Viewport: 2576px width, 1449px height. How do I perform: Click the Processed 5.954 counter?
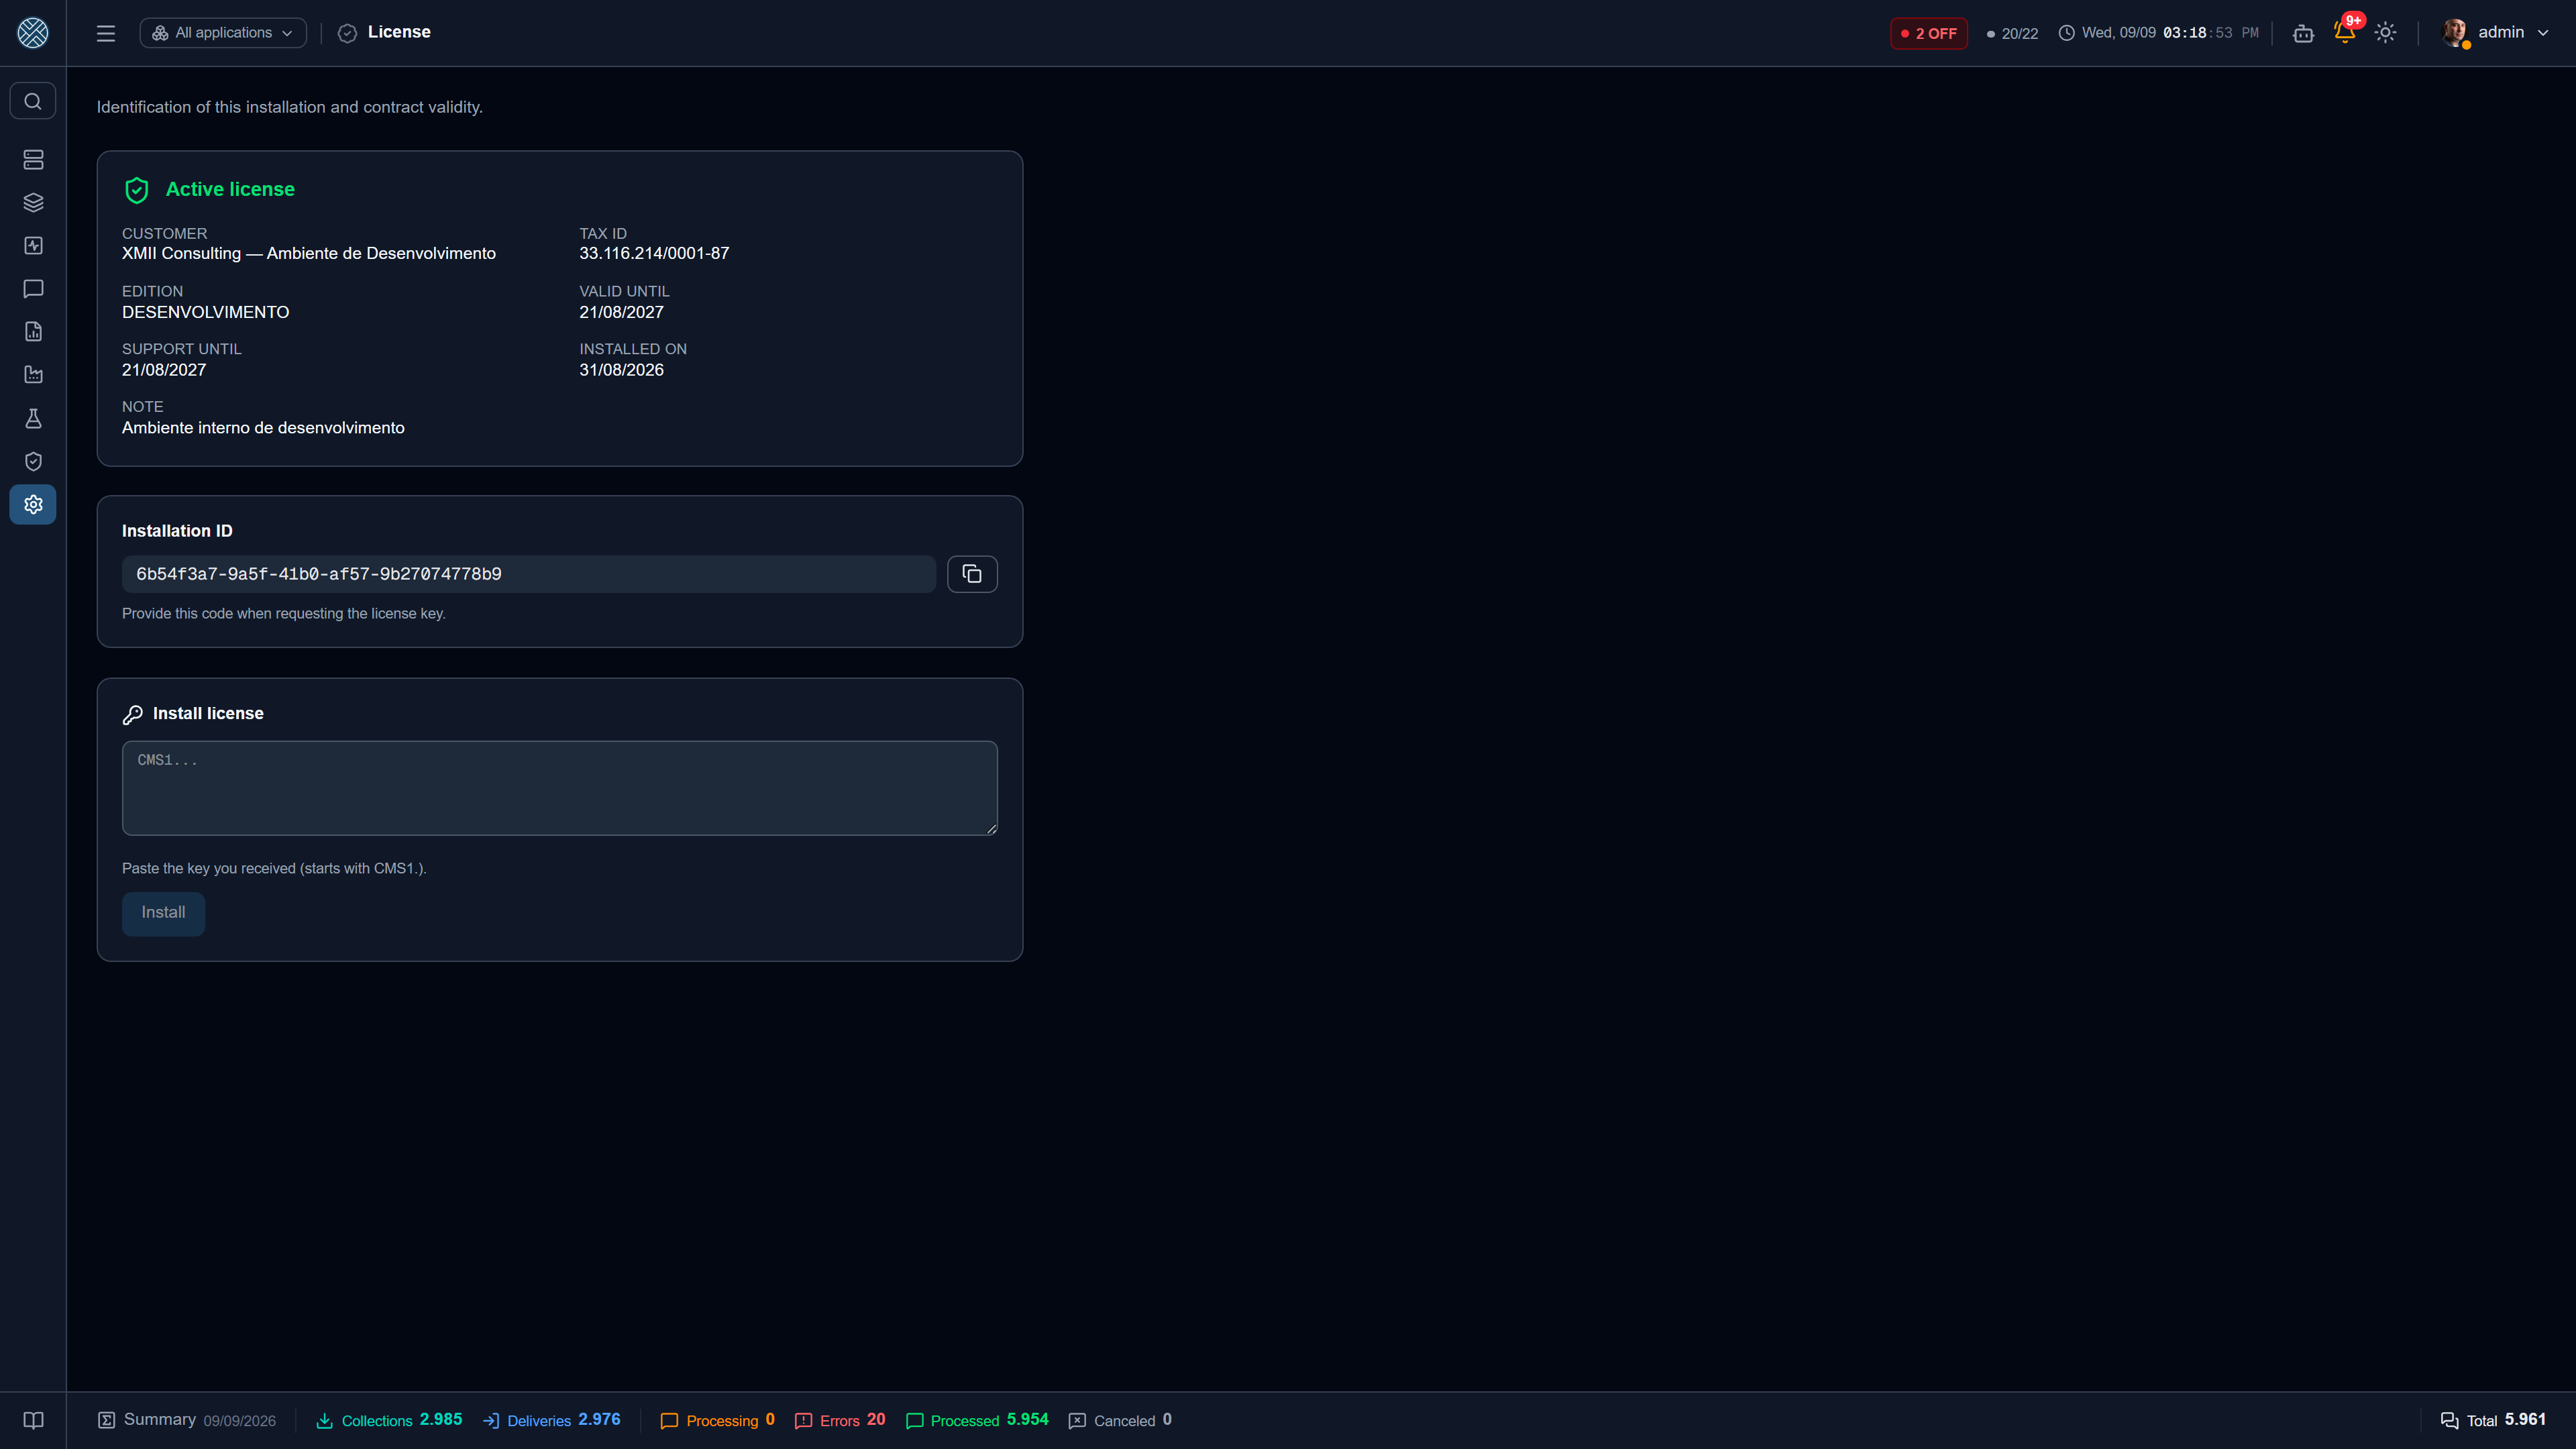click(x=977, y=1420)
